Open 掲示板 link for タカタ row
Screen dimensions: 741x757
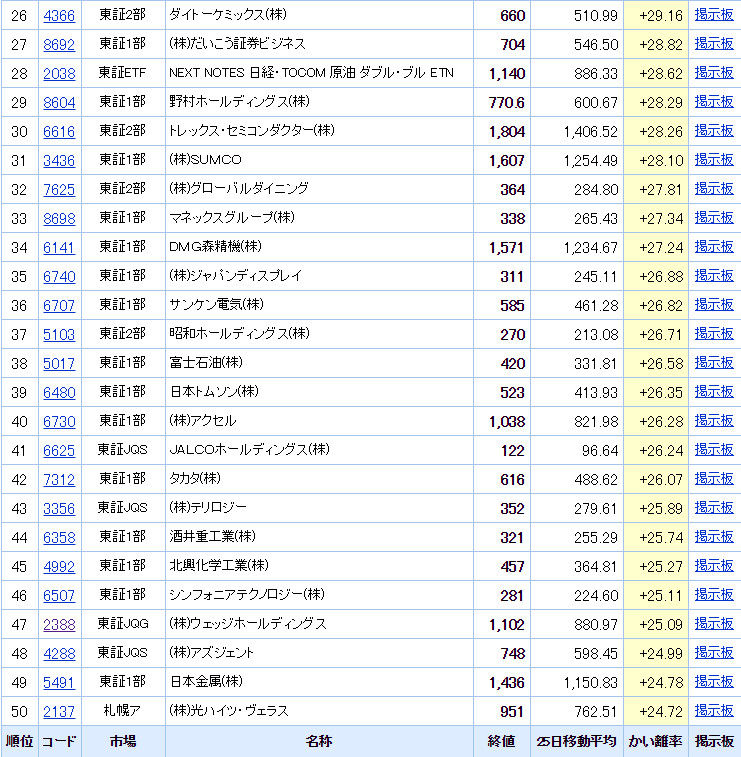714,478
